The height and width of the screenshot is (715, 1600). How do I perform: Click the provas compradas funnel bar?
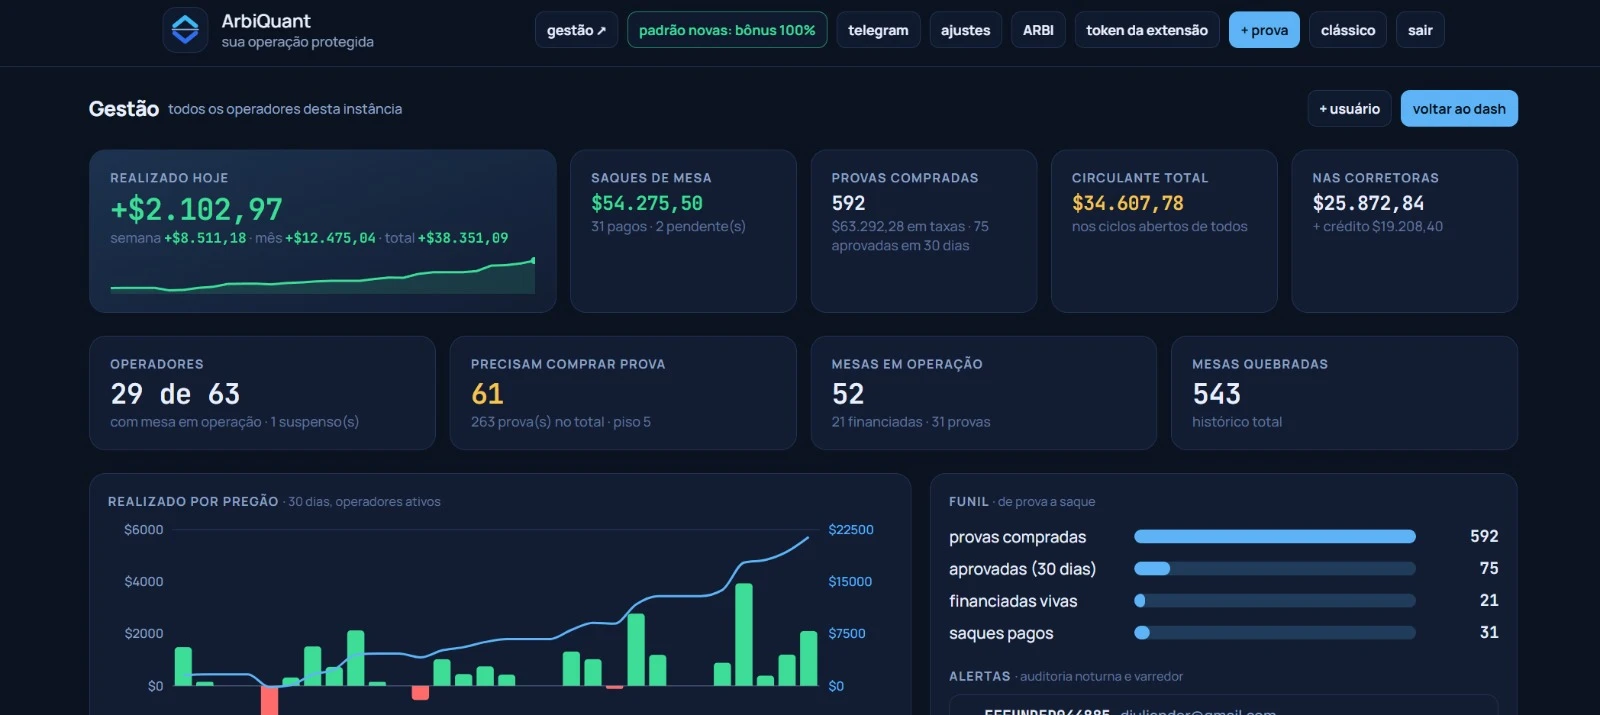(1275, 537)
